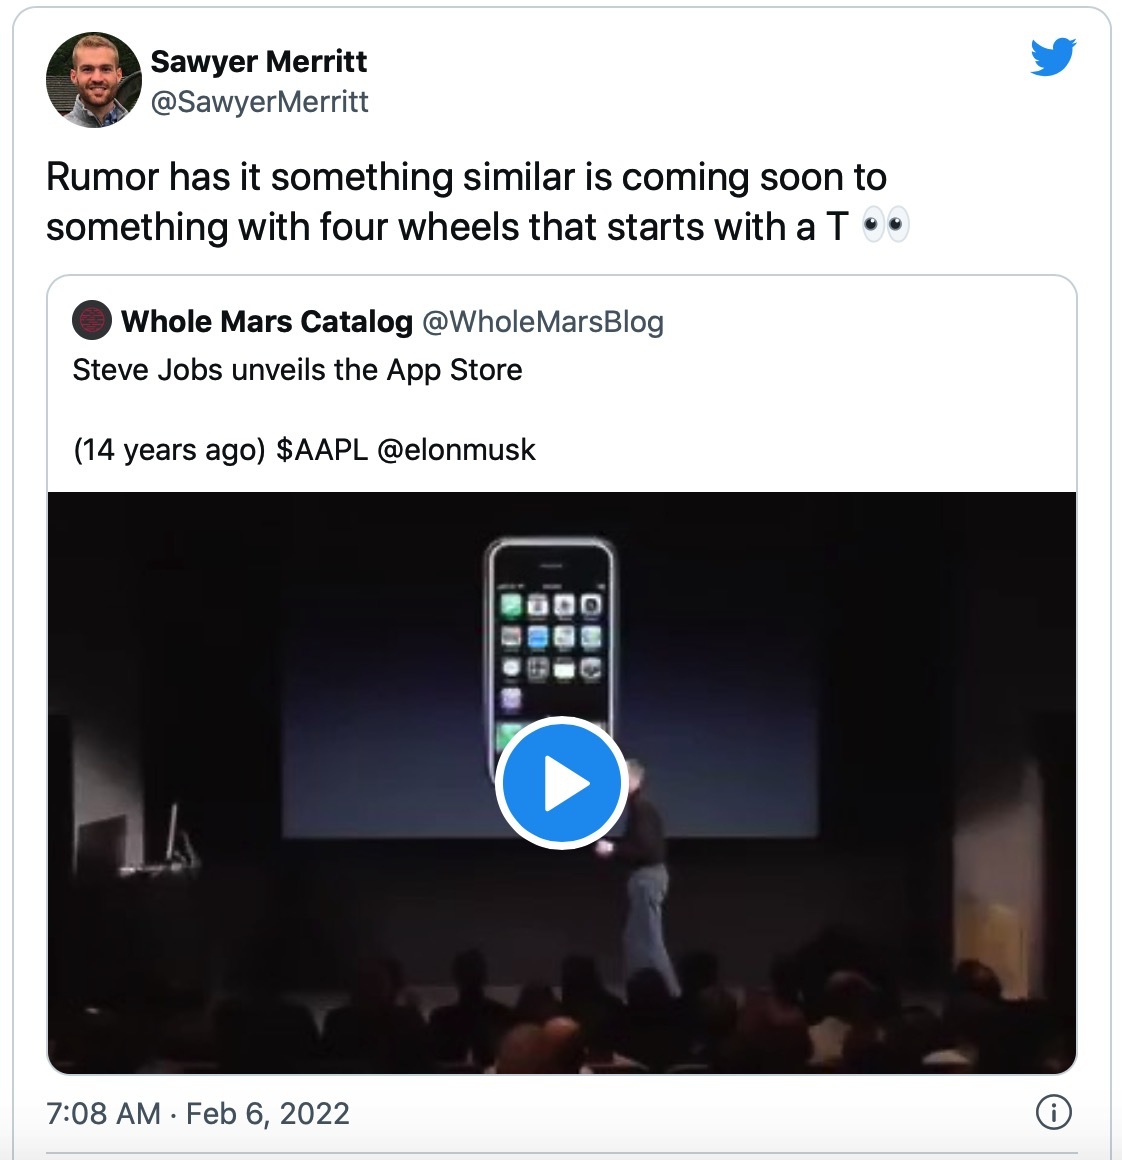Screen dimensions: 1122x1160
Task: Click the Twitter bird logo icon
Action: (1053, 57)
